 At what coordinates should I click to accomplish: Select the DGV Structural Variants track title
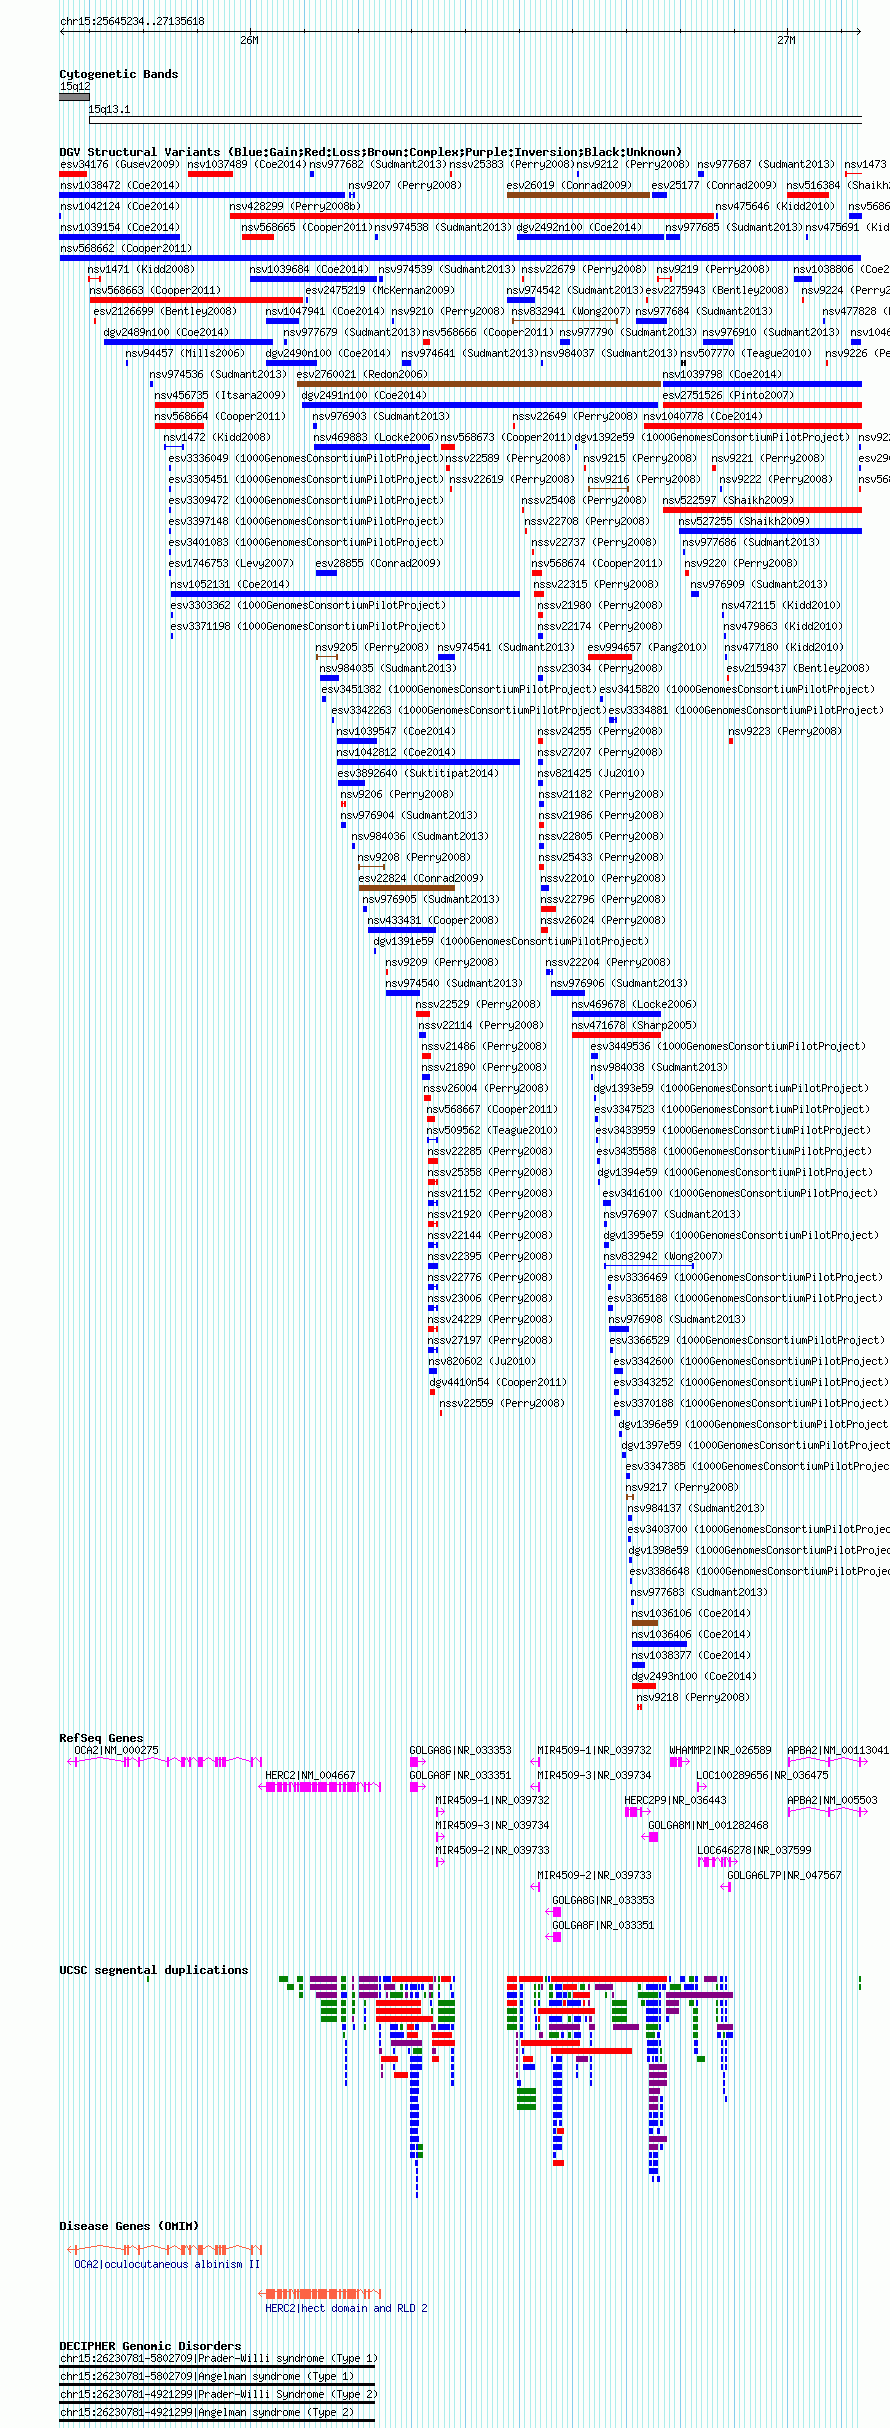(x=370, y=152)
